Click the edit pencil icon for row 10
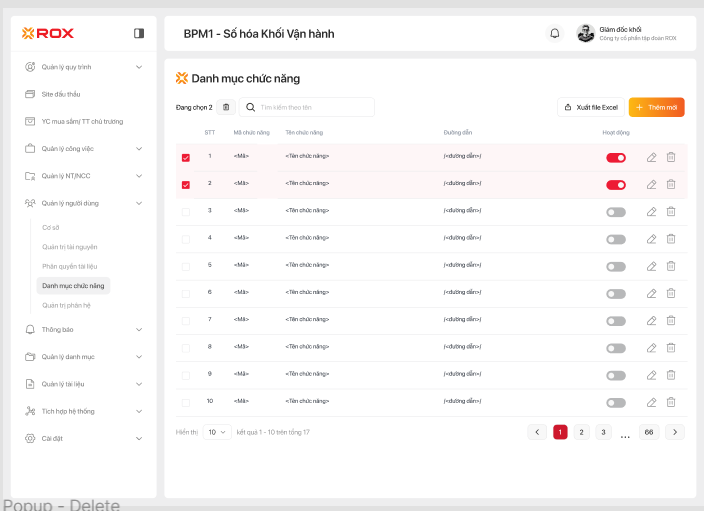This screenshot has height=511, width=704. [x=651, y=402]
